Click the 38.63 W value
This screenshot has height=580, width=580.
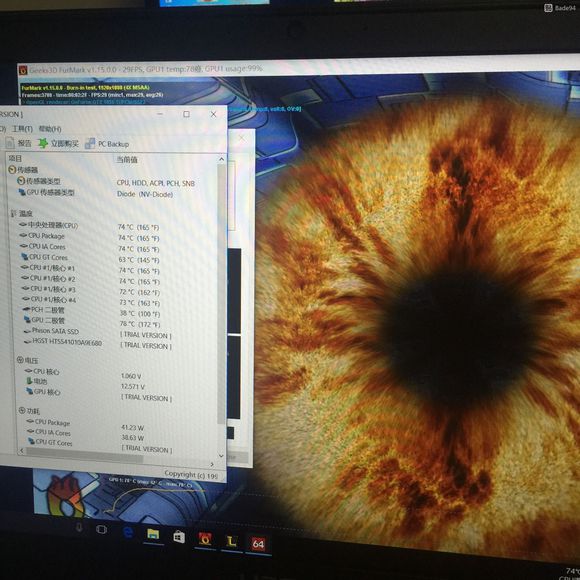click(x=132, y=438)
